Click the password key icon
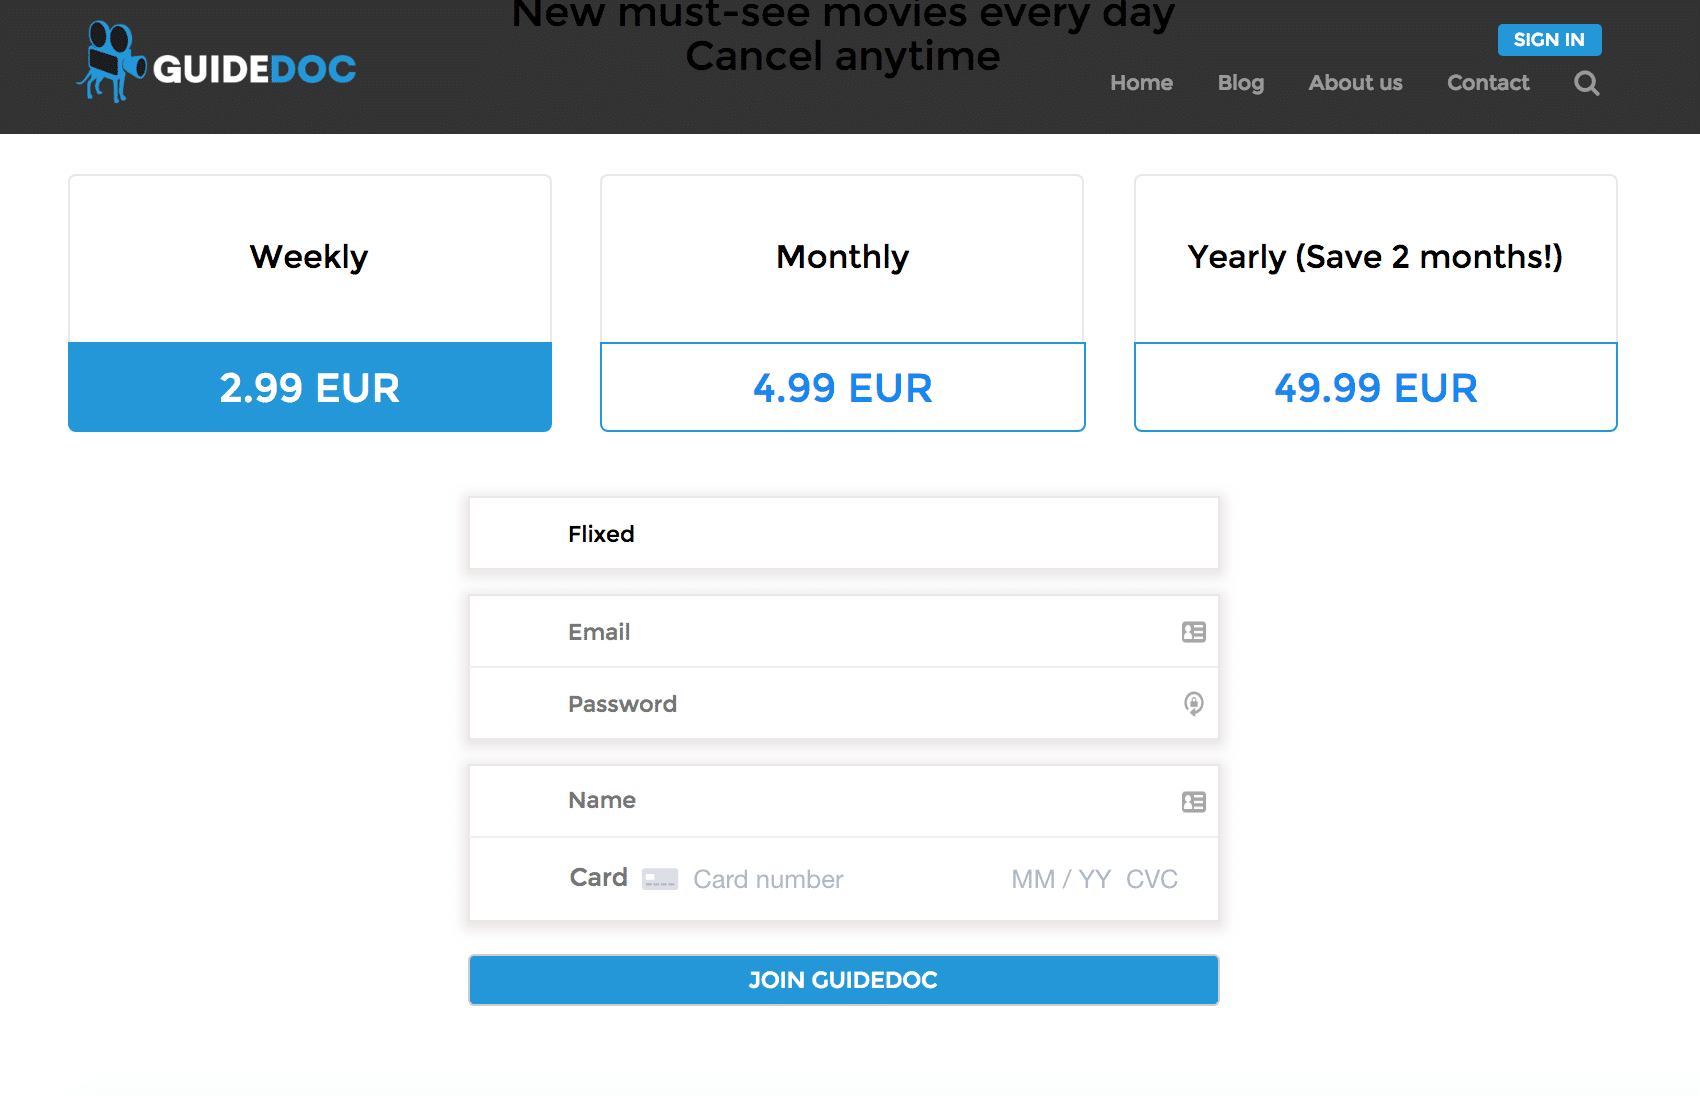1700x1096 pixels. [1193, 703]
